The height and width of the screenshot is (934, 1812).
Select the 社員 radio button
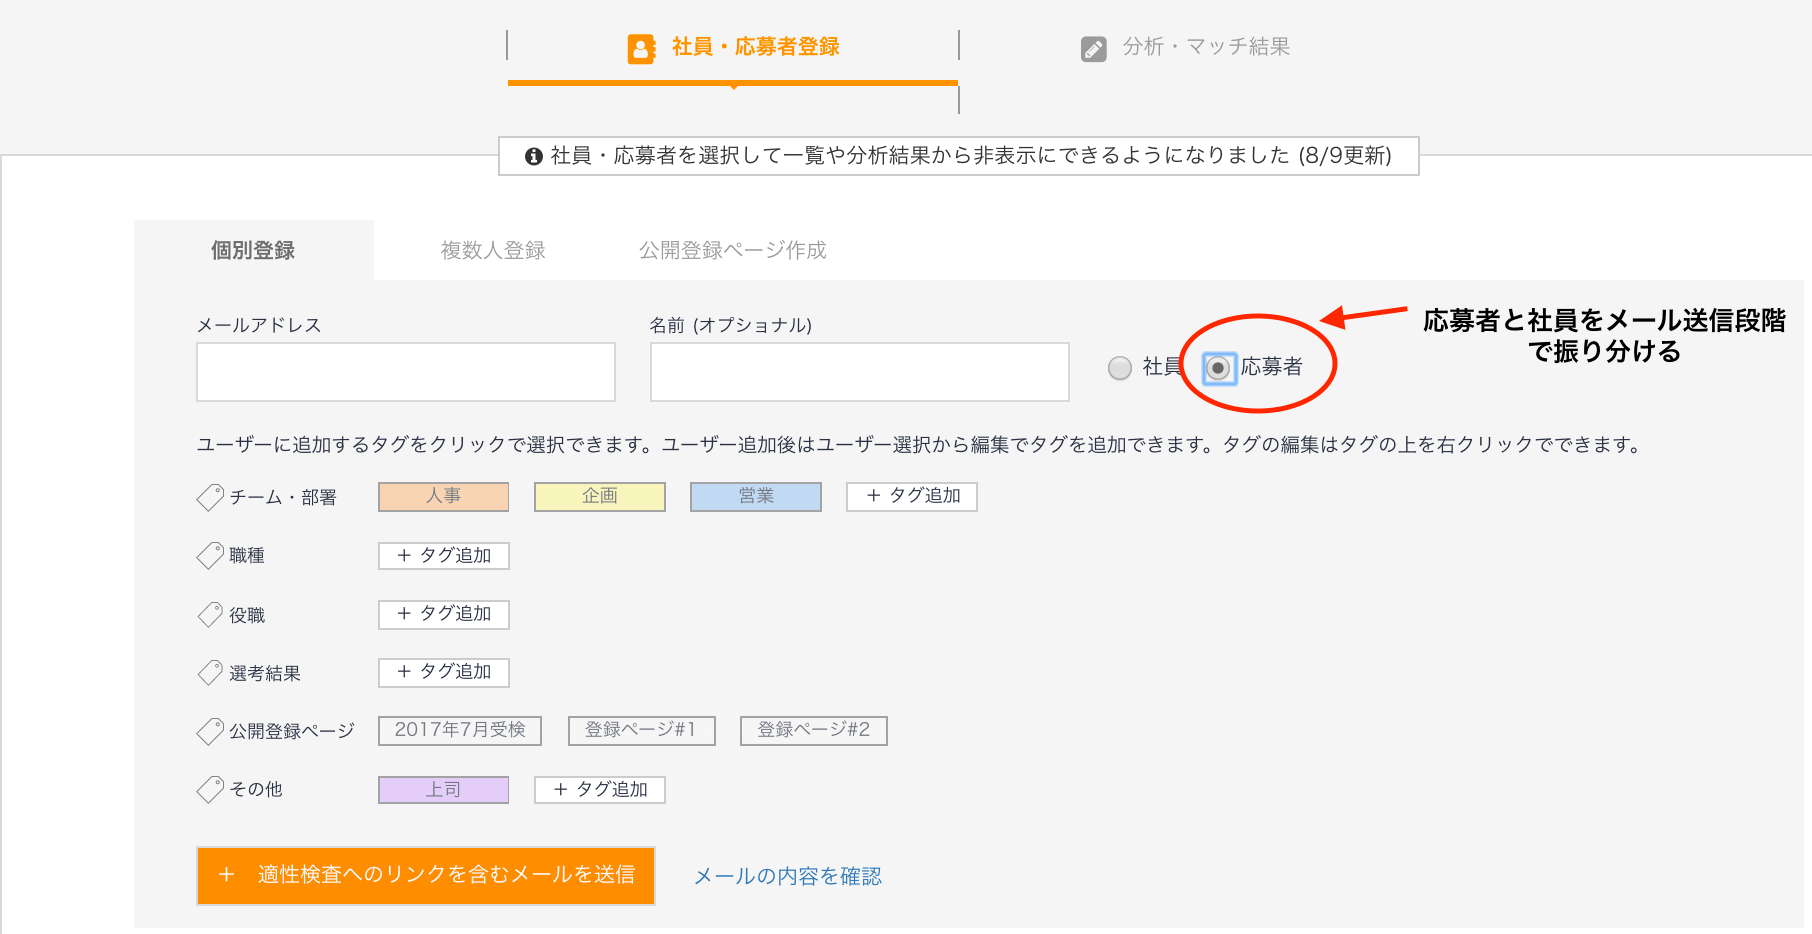pyautogui.click(x=1120, y=368)
